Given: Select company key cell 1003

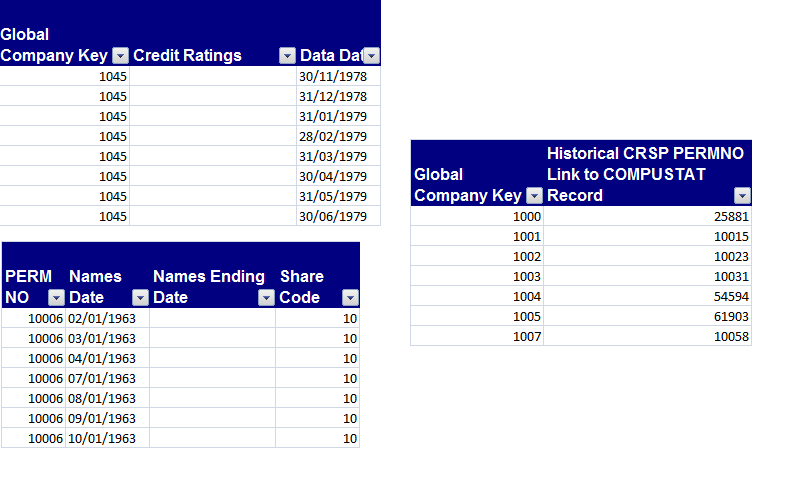Looking at the screenshot, I should tap(477, 276).
